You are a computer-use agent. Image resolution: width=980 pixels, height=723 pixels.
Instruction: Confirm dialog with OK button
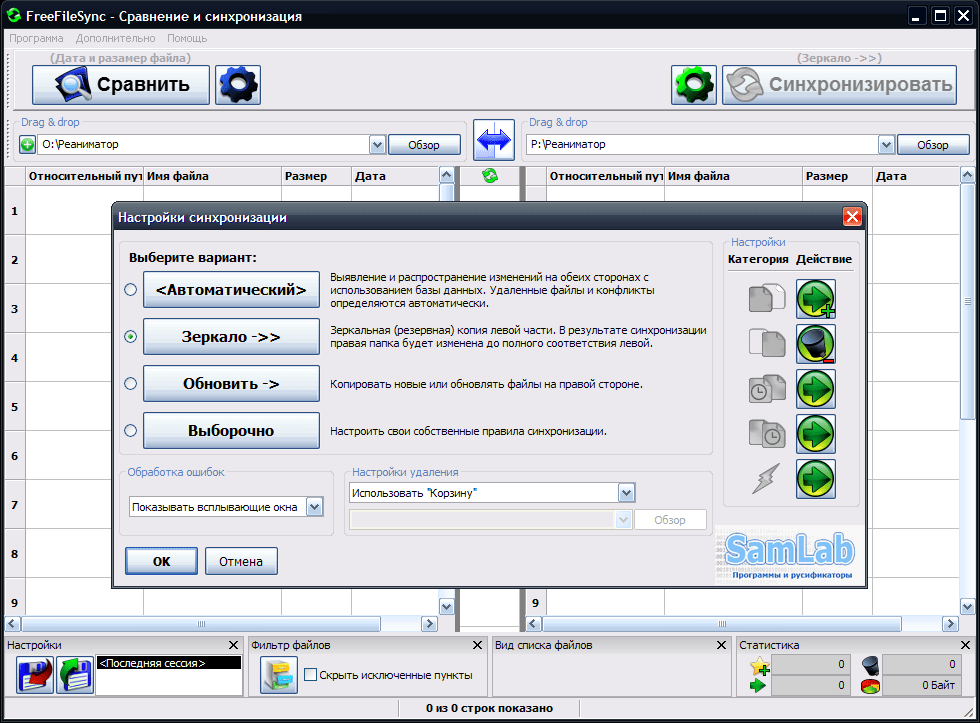point(161,561)
